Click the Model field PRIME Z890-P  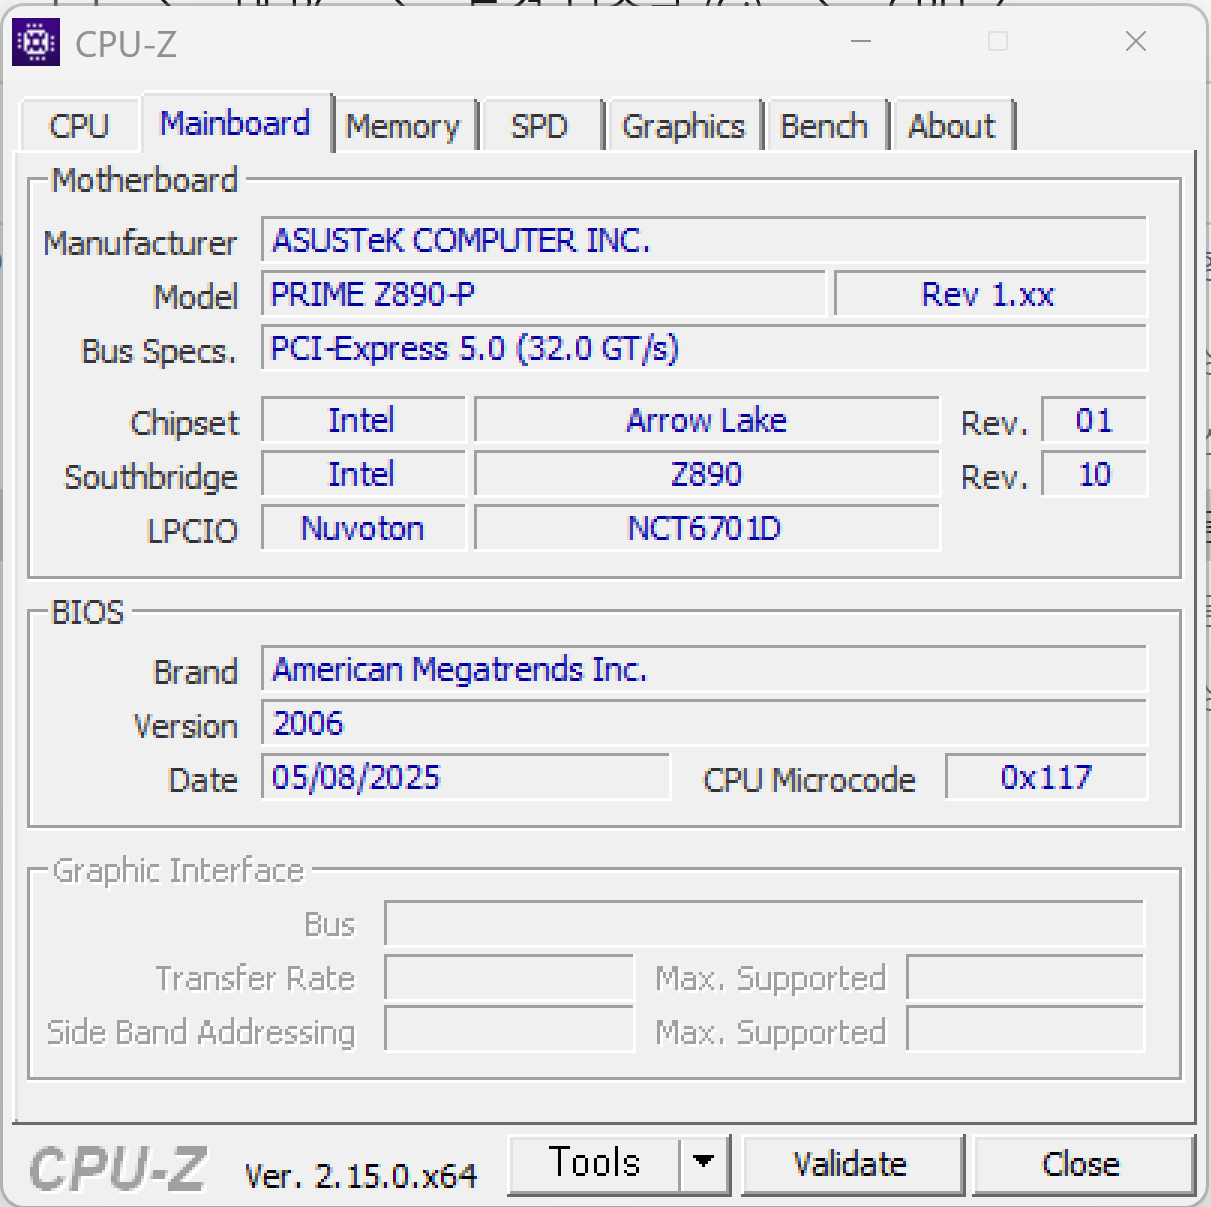(544, 294)
